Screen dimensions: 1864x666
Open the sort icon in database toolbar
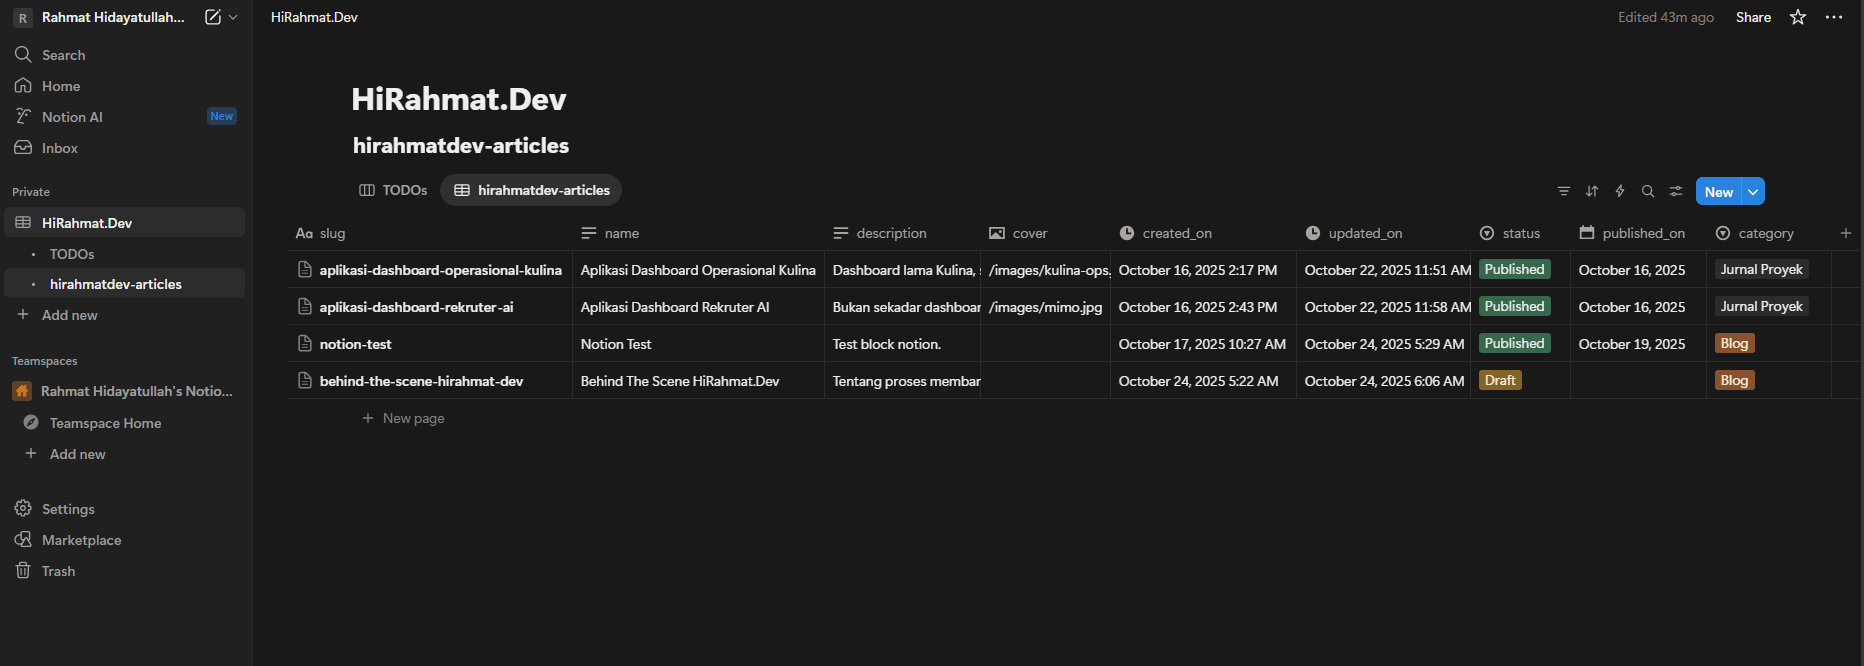(1592, 191)
